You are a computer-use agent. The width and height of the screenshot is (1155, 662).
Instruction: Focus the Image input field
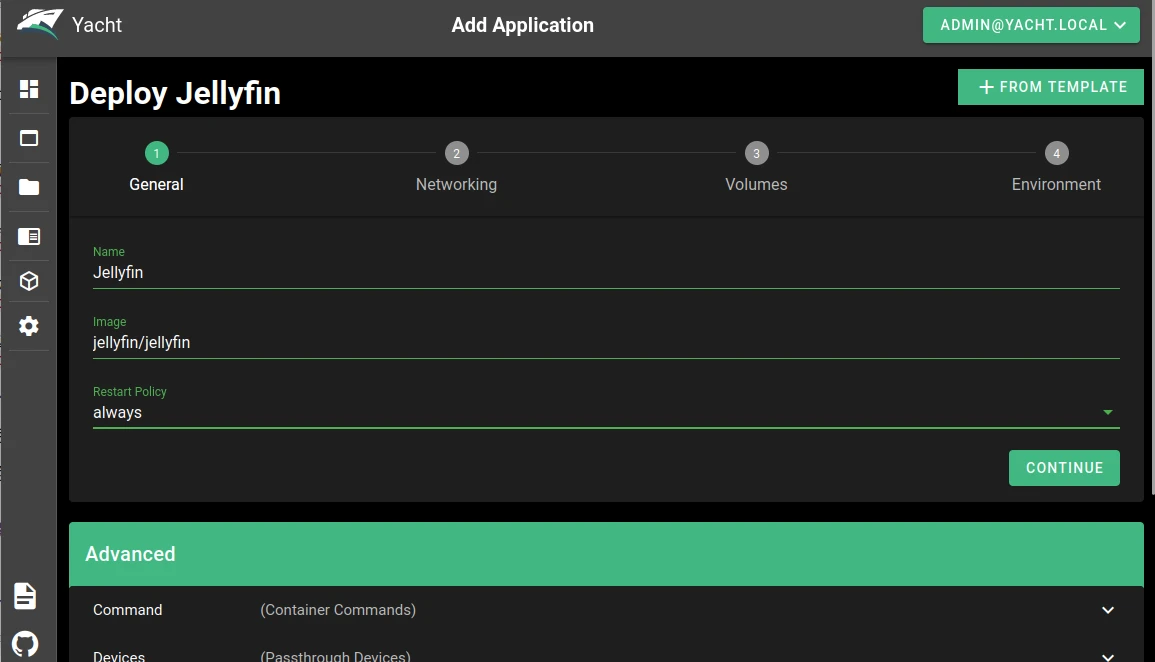[x=605, y=342]
